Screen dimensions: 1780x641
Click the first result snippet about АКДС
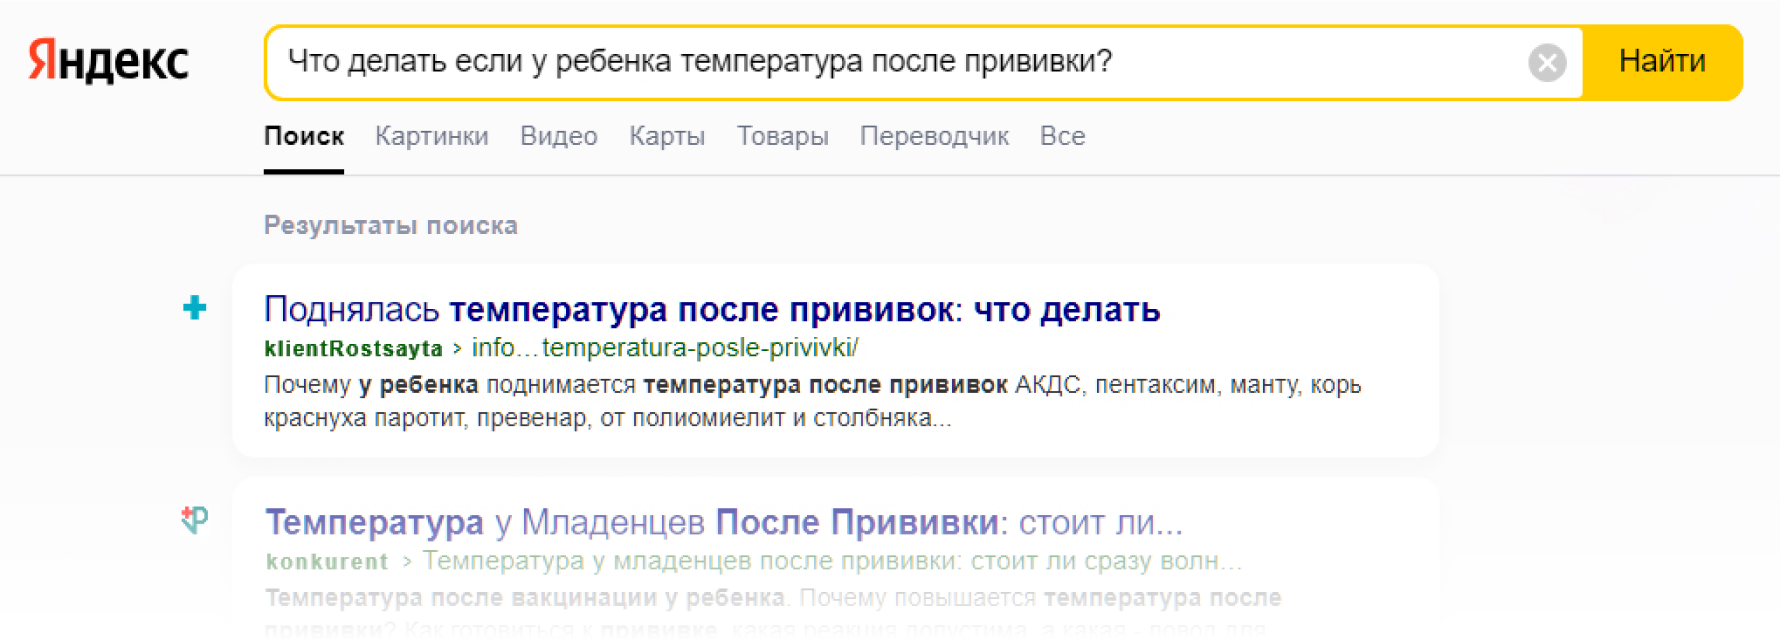811,401
